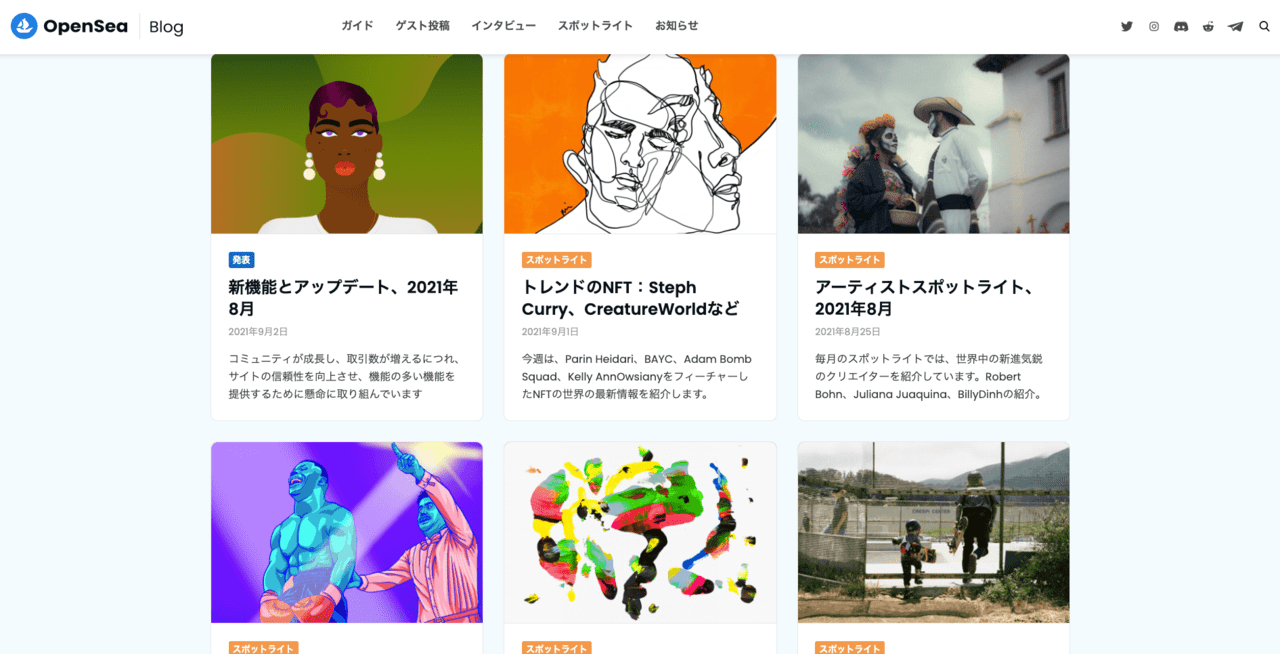
Task: Open アーティストスポットライト、2021年8月 article title
Action: (924, 298)
